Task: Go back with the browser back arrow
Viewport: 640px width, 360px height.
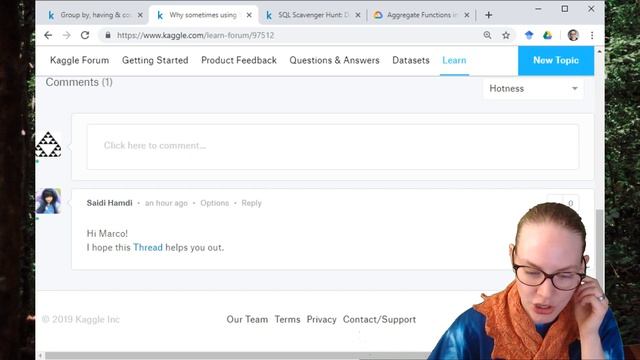Action: point(48,36)
